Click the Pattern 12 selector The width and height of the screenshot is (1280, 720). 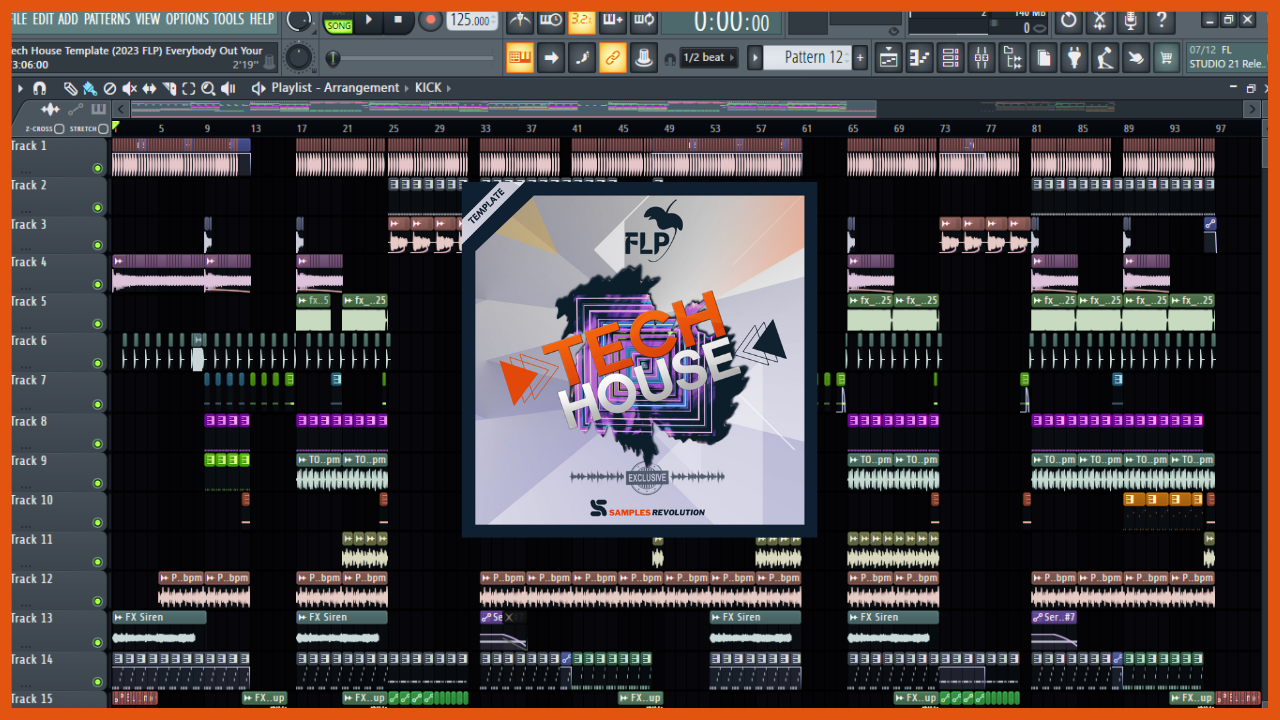click(x=806, y=58)
